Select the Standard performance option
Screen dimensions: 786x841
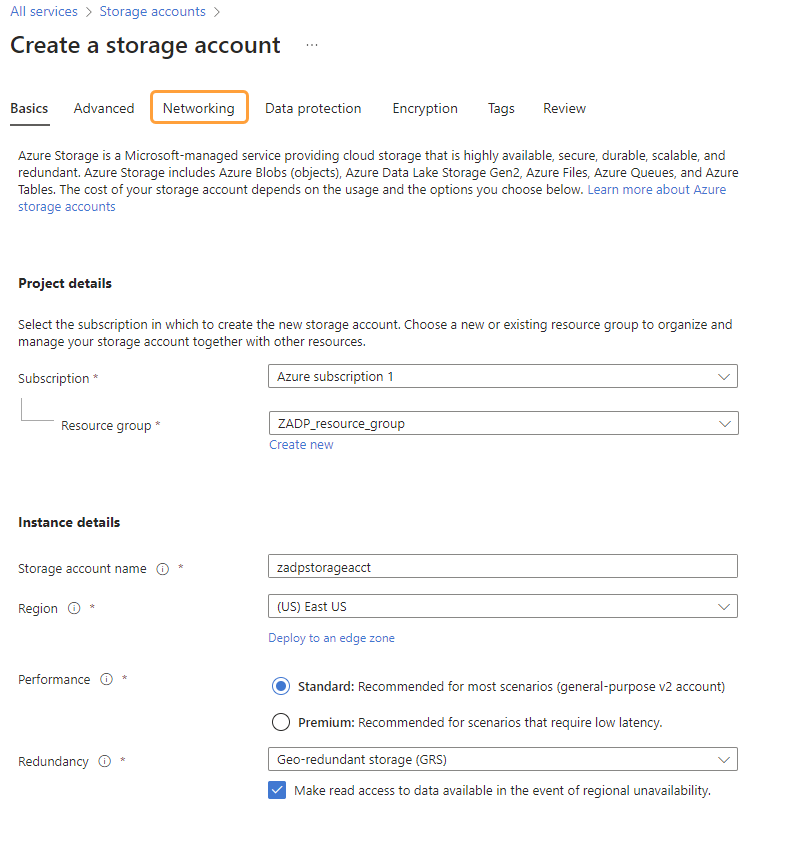281,686
